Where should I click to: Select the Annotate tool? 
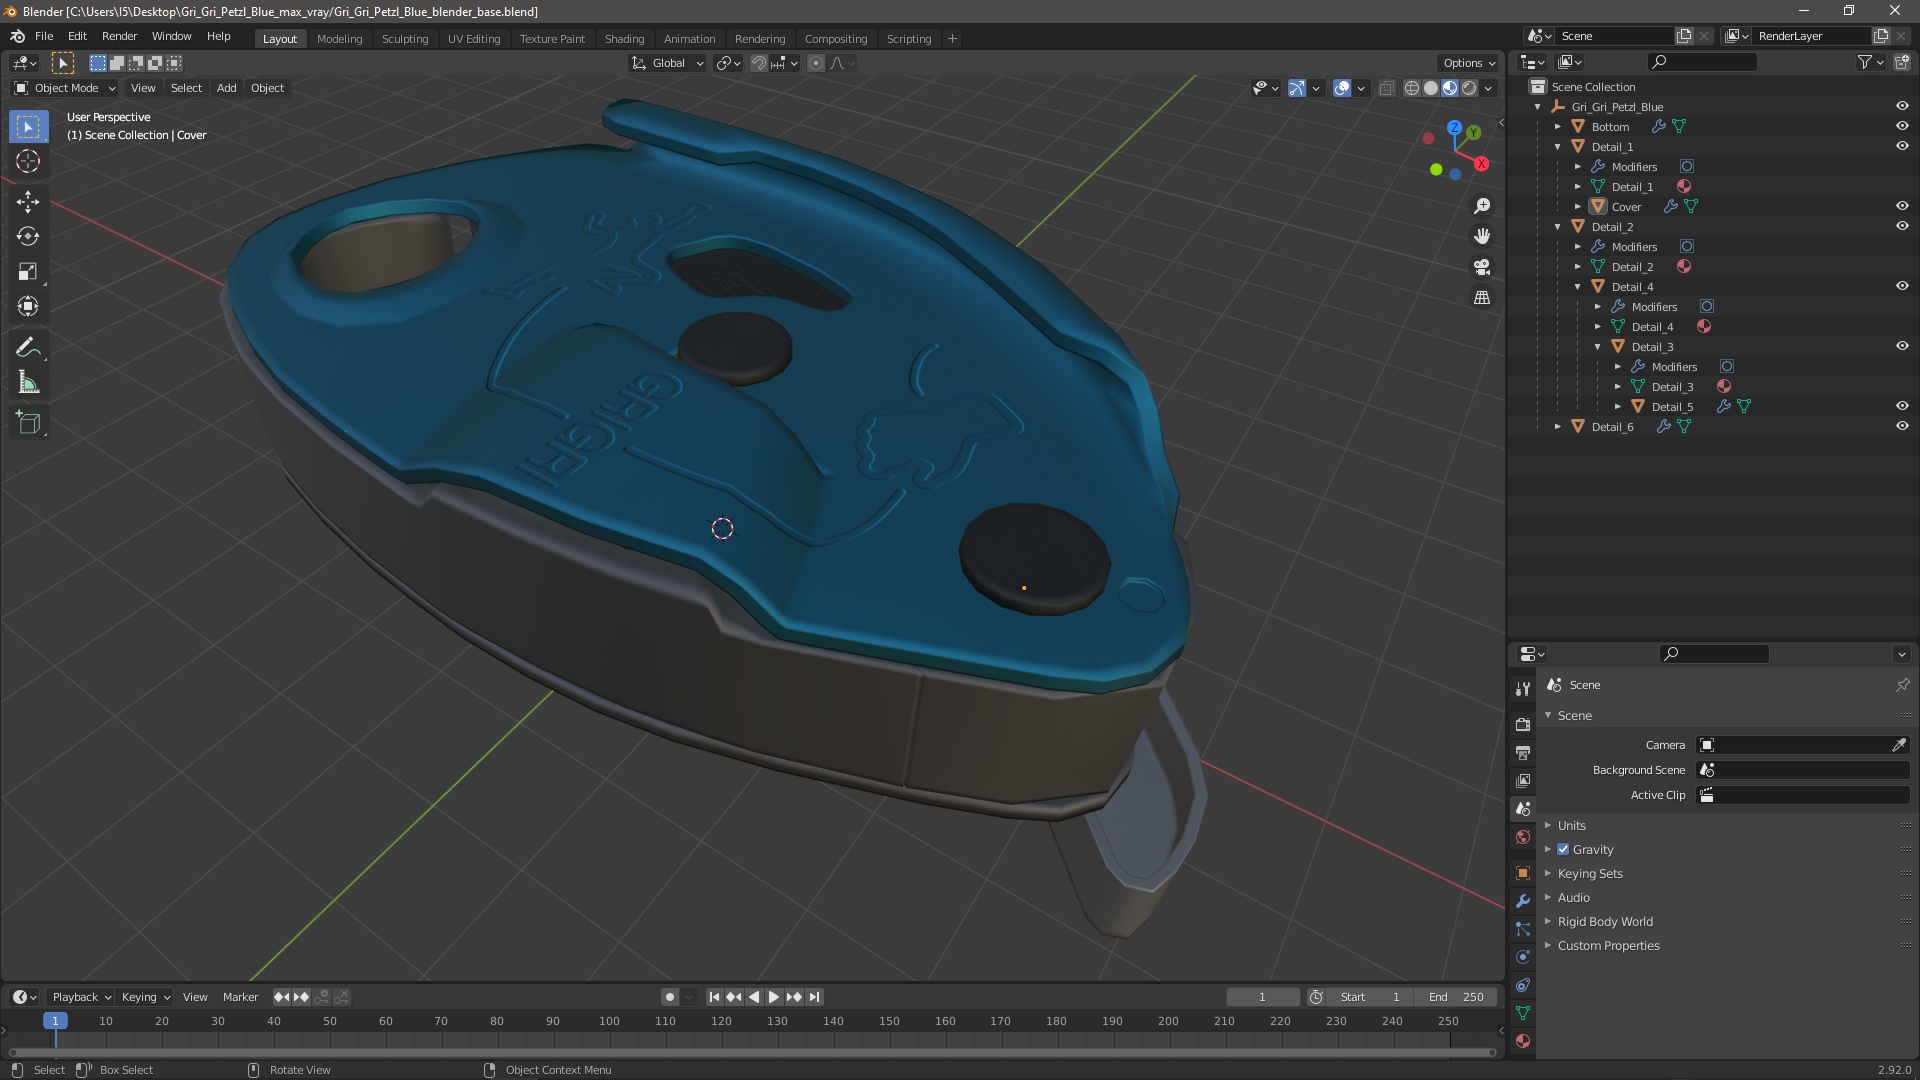coord(28,348)
